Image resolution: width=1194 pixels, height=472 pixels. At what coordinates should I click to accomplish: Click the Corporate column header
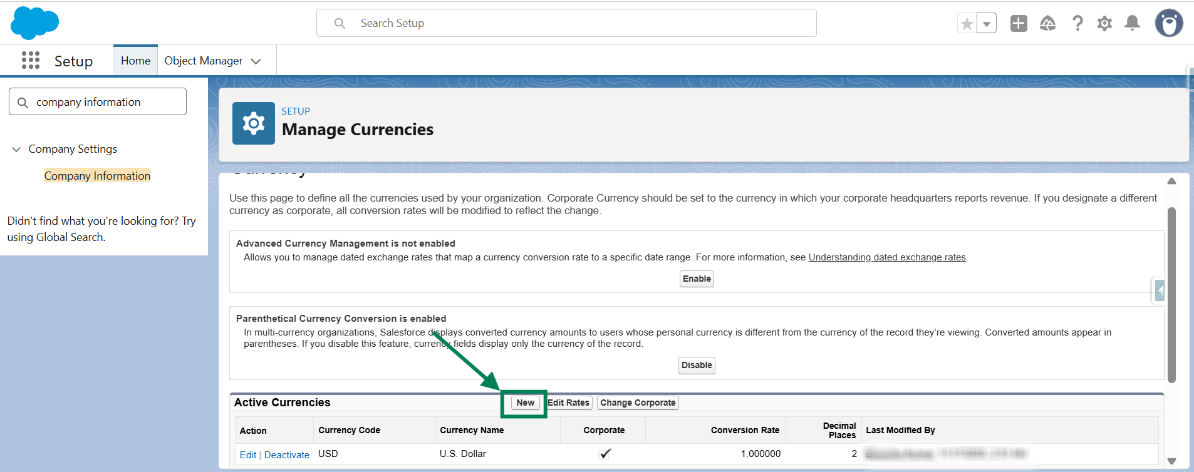tap(605, 430)
